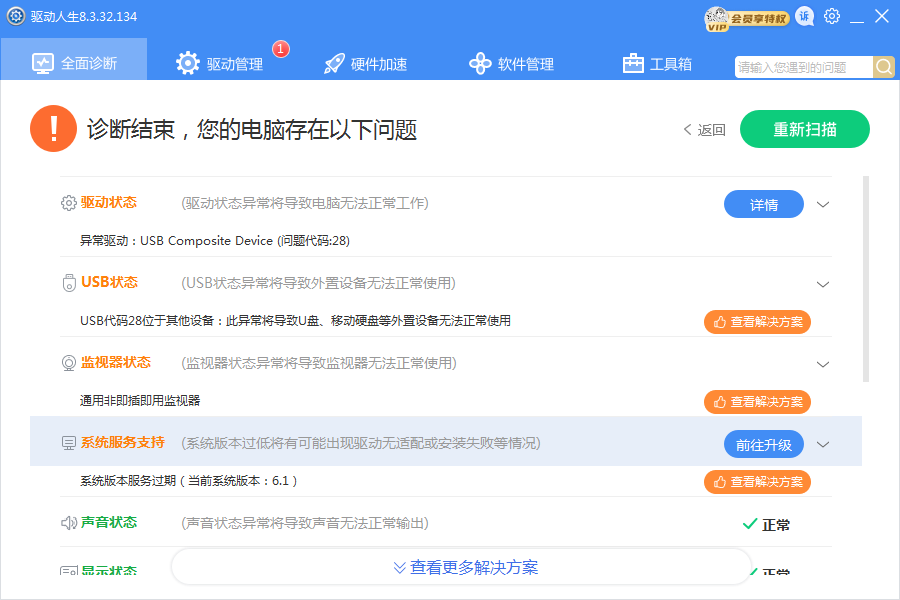Switch to the 全面诊断 tab
900x600 pixels.
tap(74, 60)
